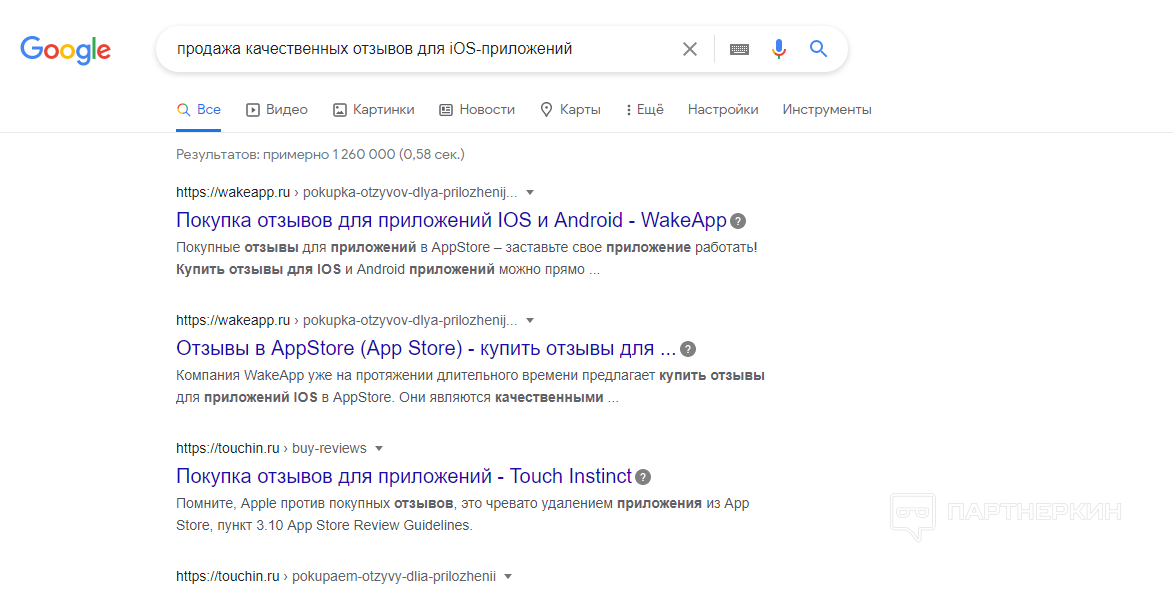The image size is (1173, 594).
Task: Expand the dropdown arrow beside touchin.ru › pokupaem-otzyvy
Action: [508, 577]
